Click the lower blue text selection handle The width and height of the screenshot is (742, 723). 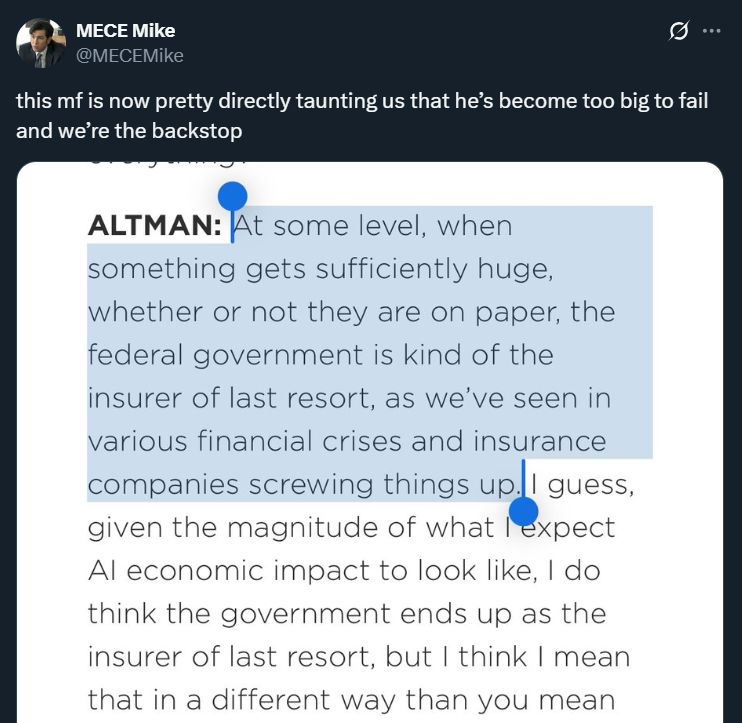(523, 512)
